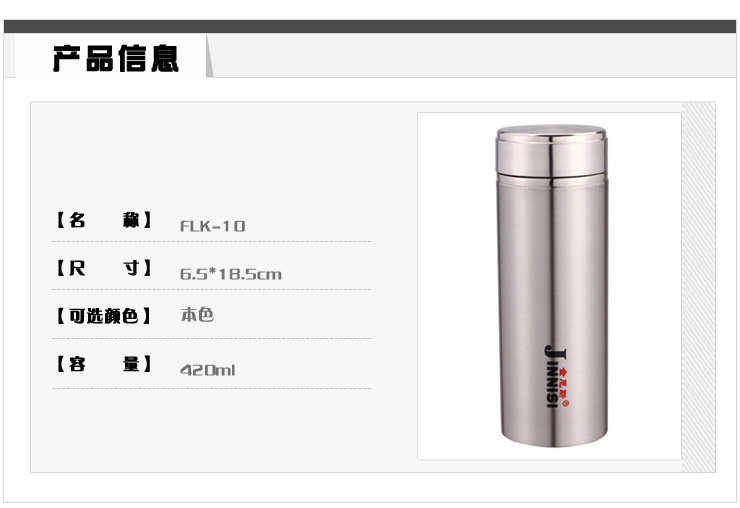This screenshot has height=508, width=740.
Task: Click the 420ml capacity value
Action: (x=208, y=370)
